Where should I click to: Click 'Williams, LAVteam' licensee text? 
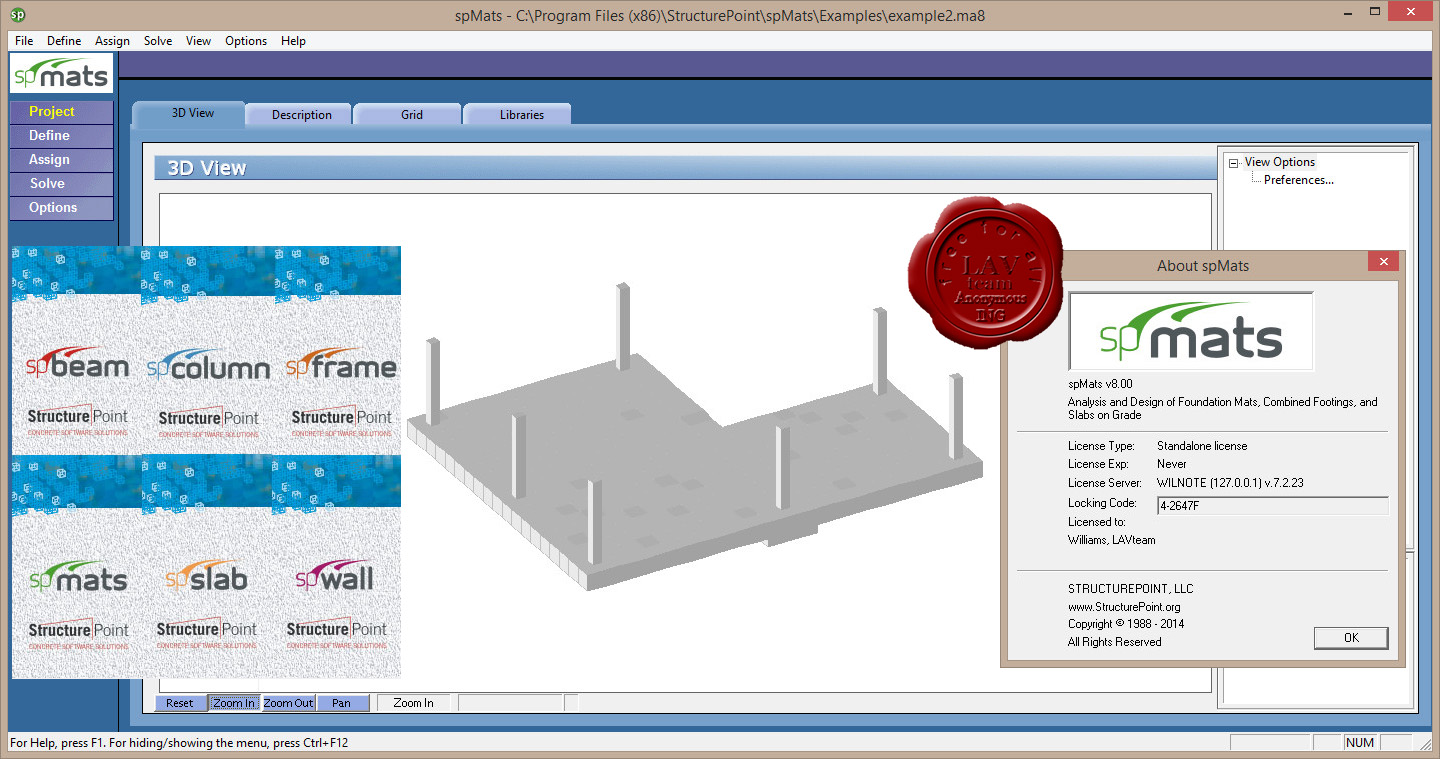coord(1111,540)
